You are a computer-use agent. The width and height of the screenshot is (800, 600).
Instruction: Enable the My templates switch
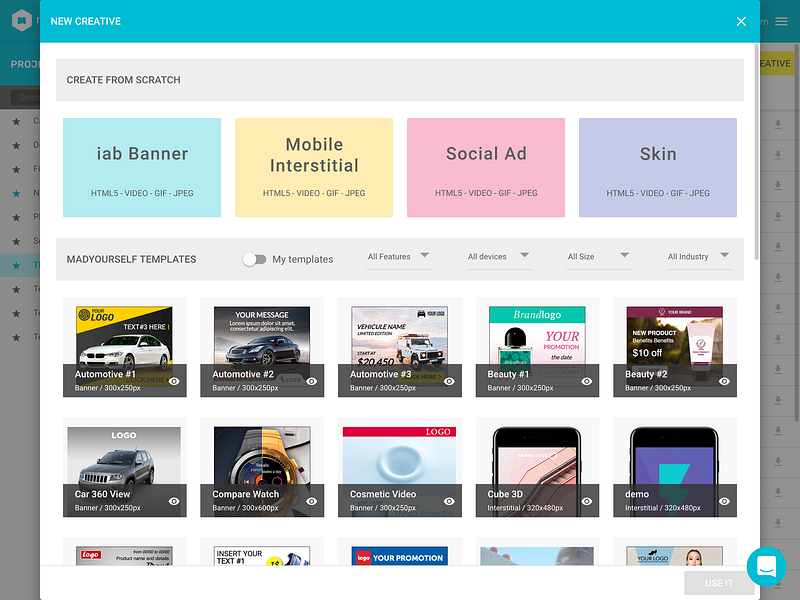pos(254,259)
